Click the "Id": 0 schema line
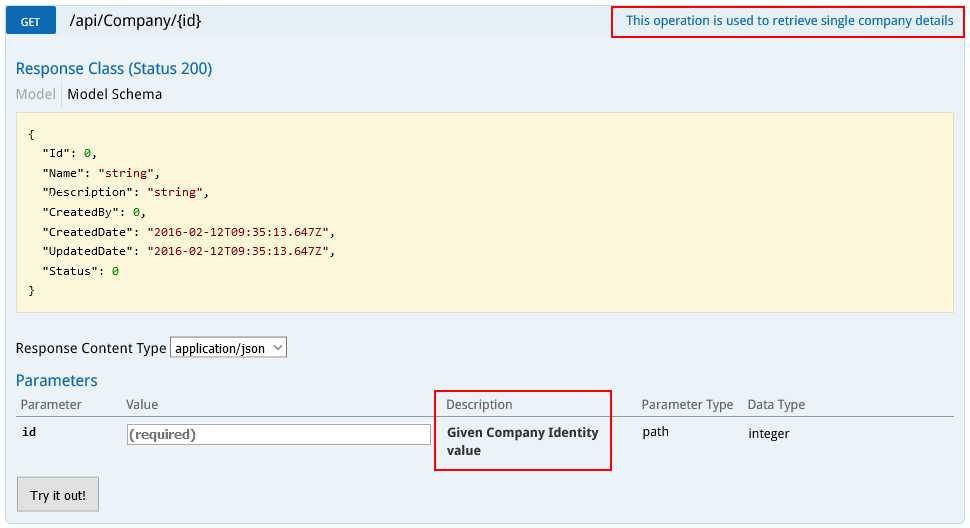 (x=69, y=153)
